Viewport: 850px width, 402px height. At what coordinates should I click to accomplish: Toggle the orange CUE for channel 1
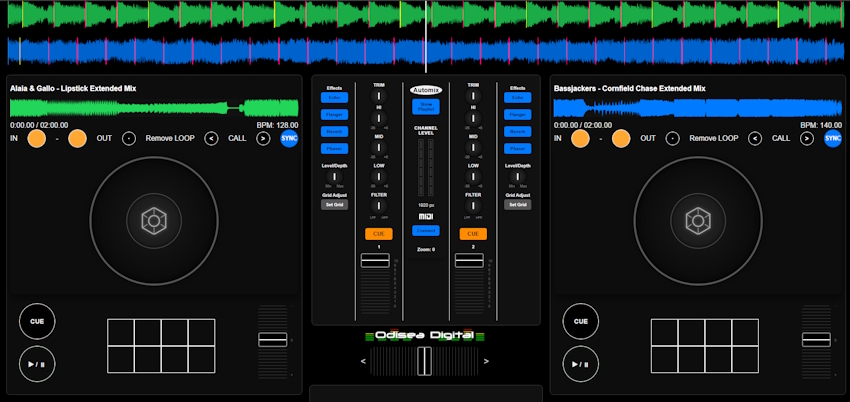click(x=378, y=234)
